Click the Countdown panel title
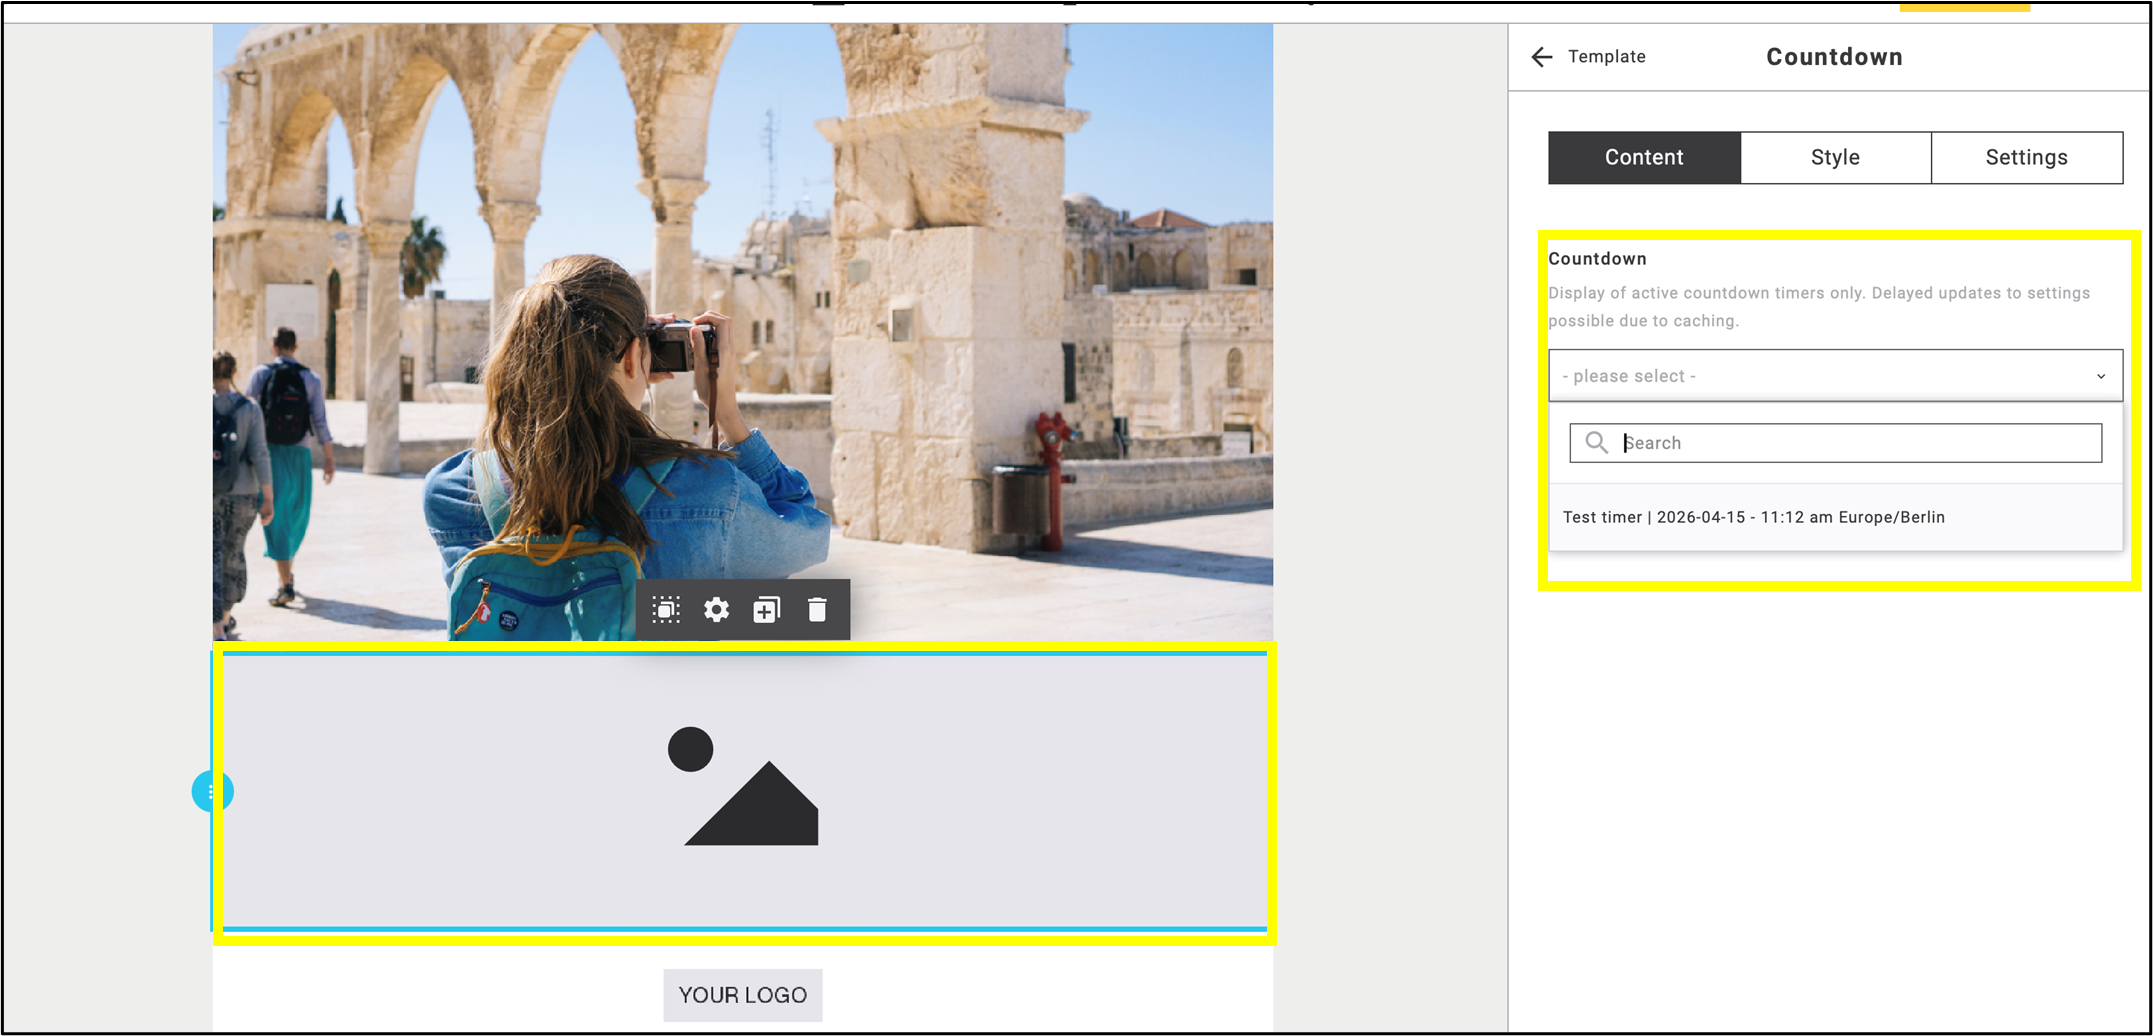Image resolution: width=2153 pixels, height=1036 pixels. click(x=1834, y=57)
